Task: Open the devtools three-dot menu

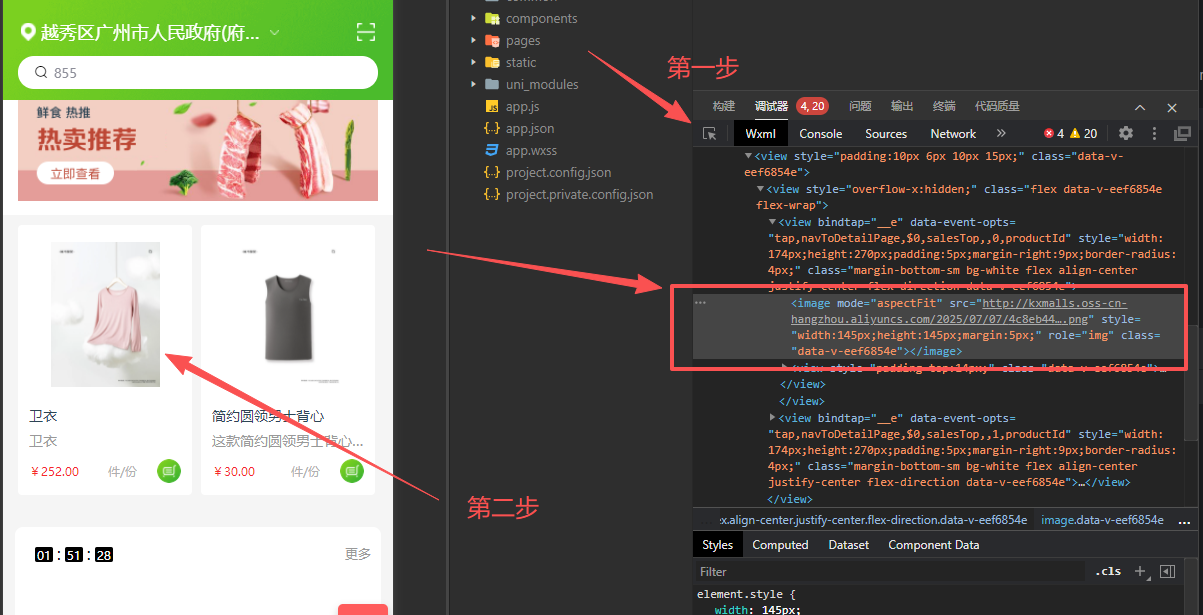Action: 1154,133
